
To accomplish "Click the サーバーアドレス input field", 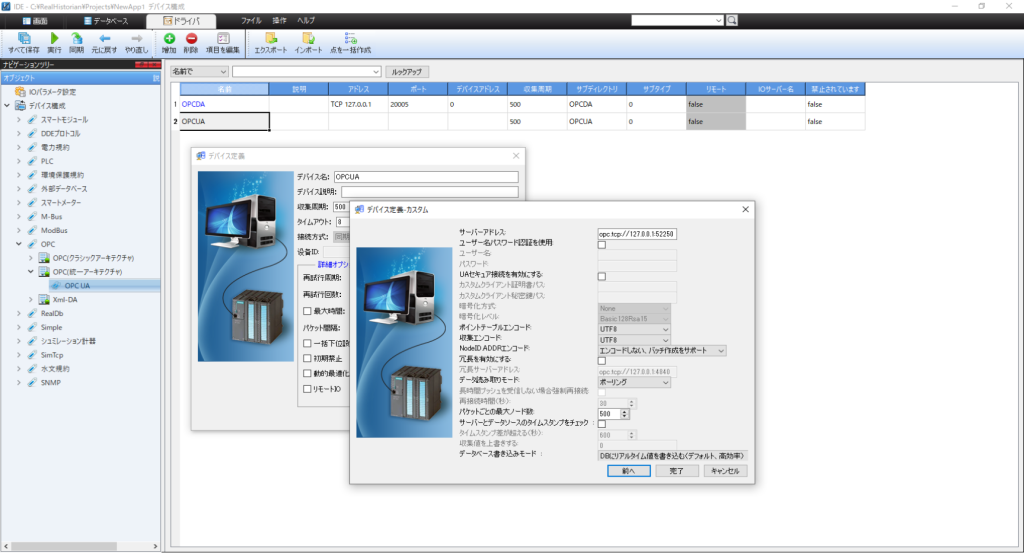I will coord(637,233).
